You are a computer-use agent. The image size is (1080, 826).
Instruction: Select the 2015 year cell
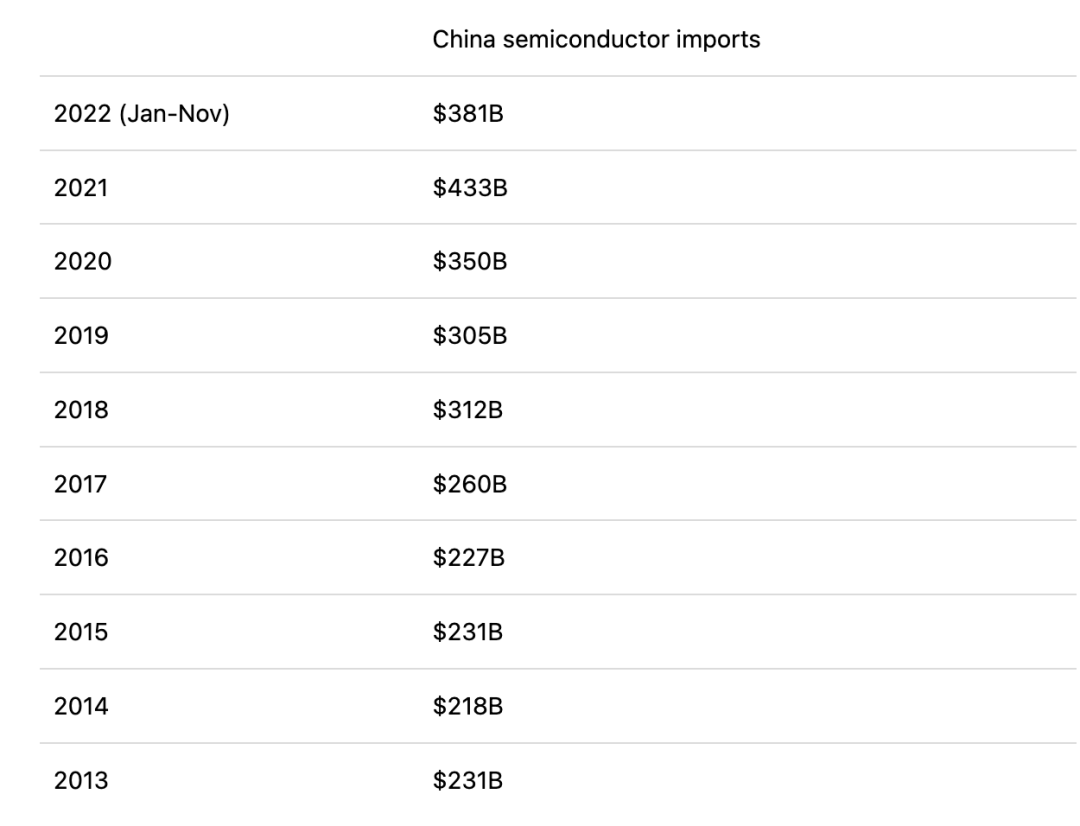click(81, 632)
